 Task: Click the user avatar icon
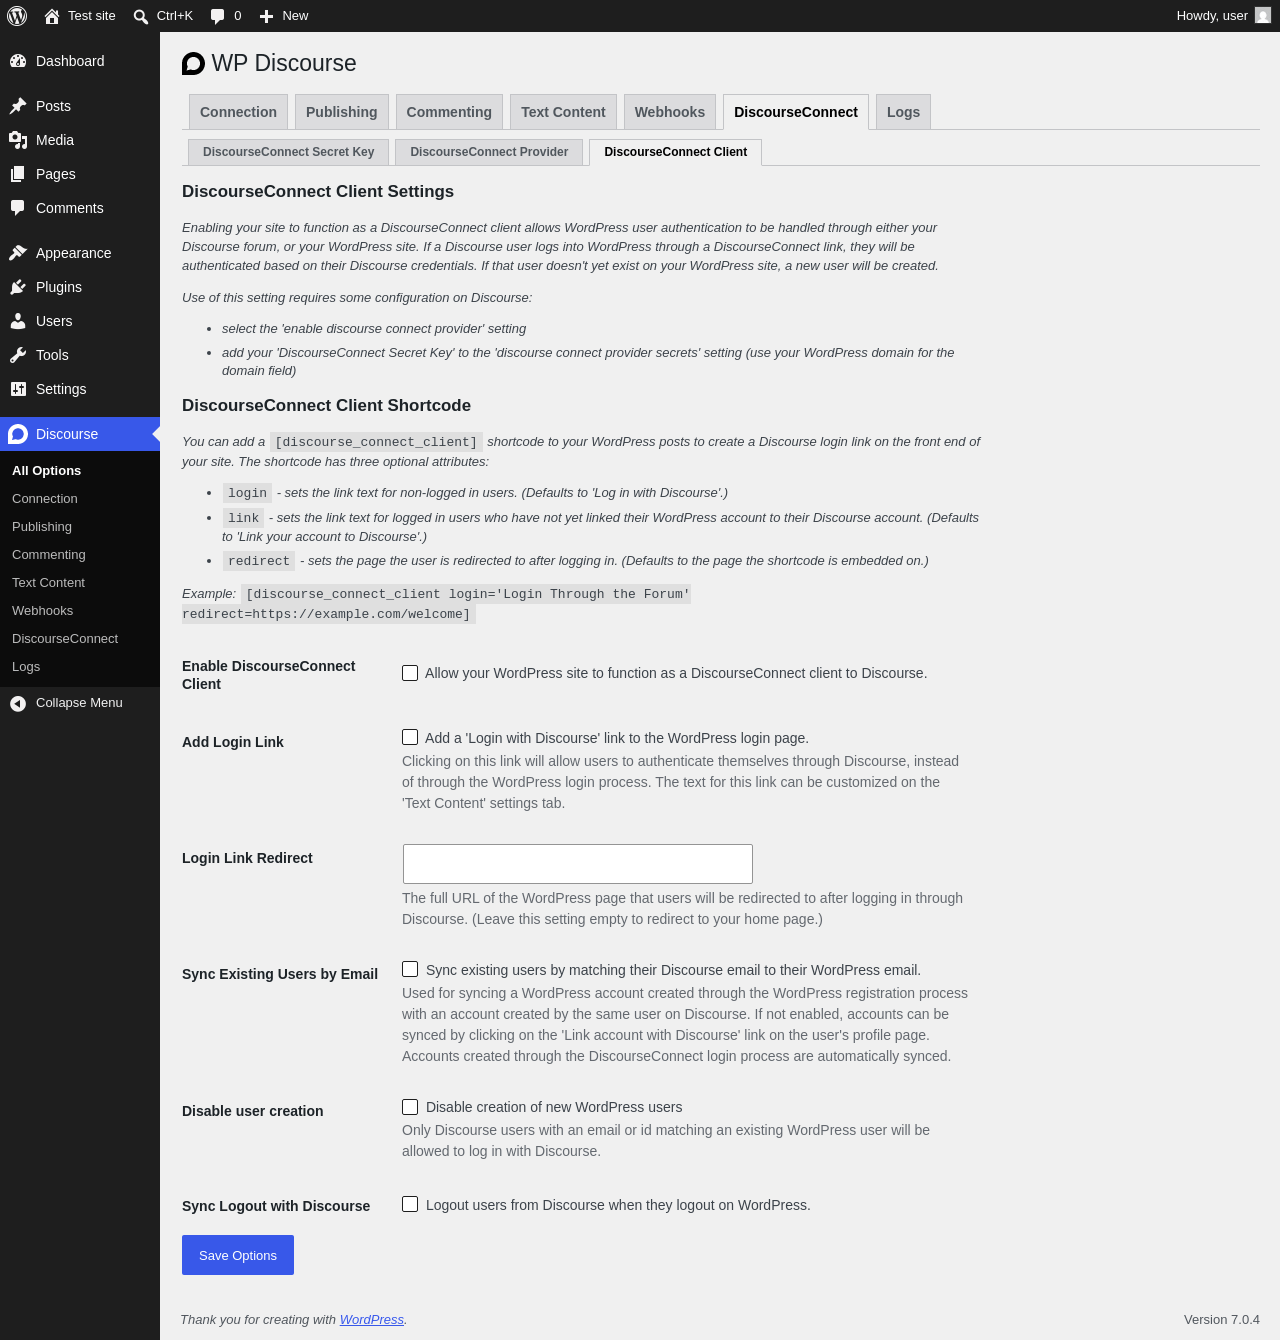coord(1263,16)
